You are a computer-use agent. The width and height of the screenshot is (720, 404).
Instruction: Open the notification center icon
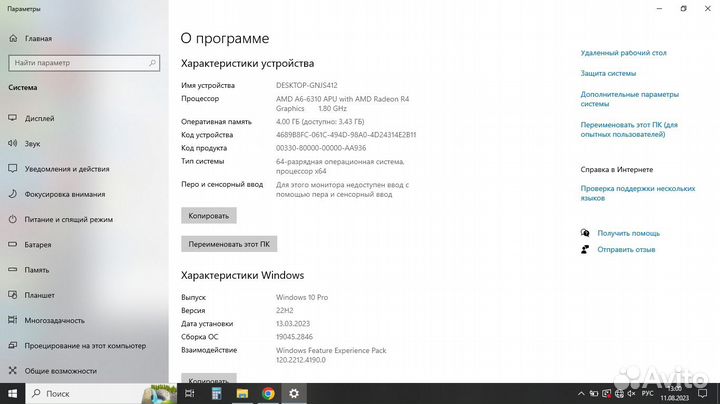click(703, 394)
